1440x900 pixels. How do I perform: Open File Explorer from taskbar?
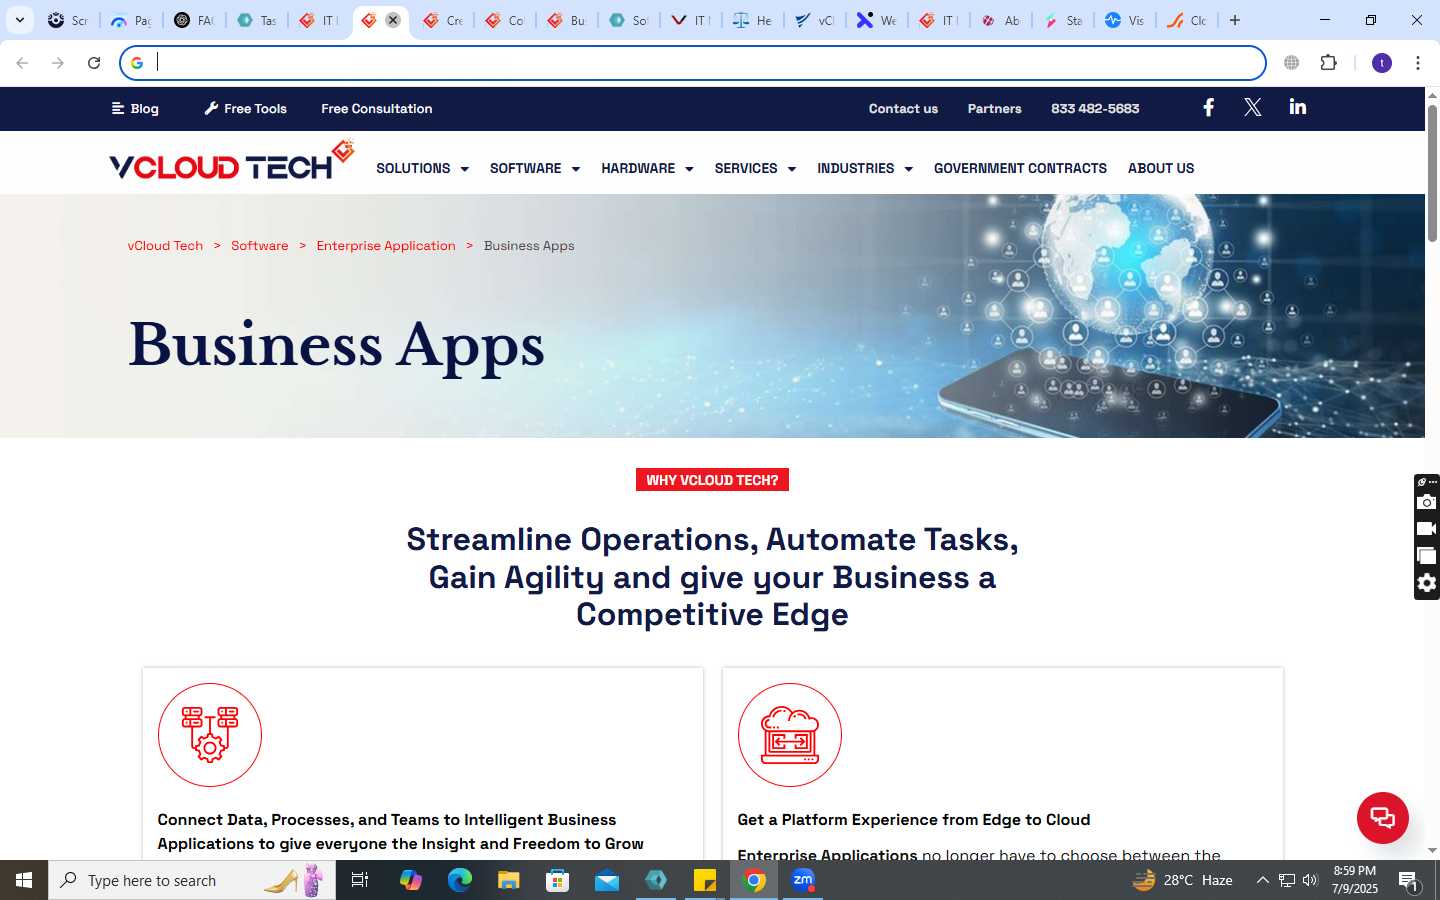[x=509, y=880]
